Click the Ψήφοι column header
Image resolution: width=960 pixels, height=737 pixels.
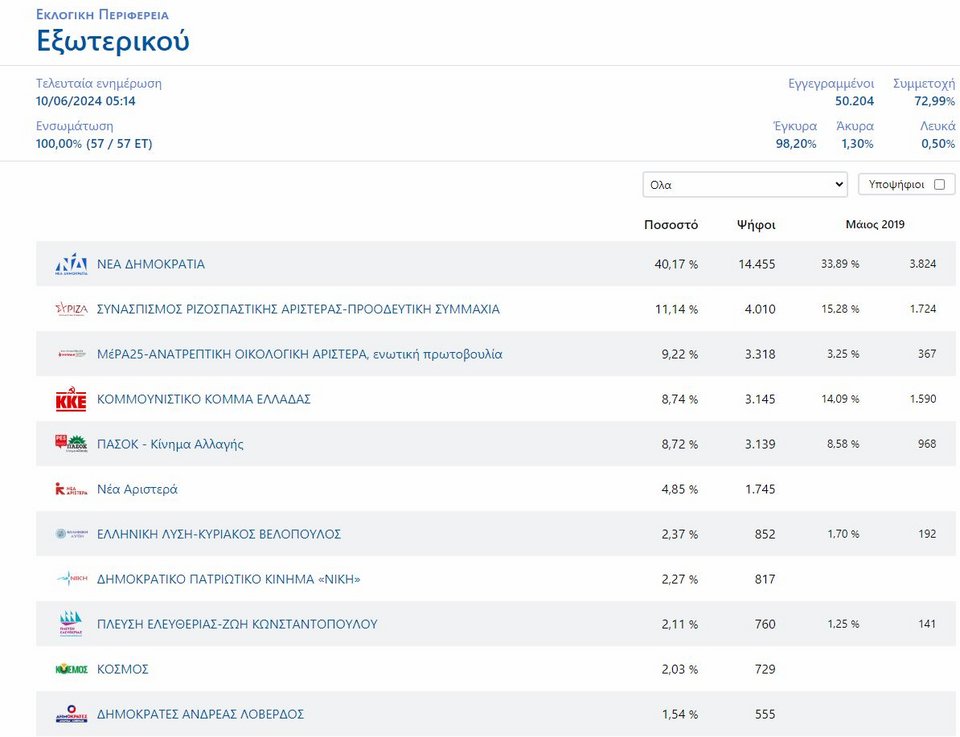pos(756,225)
